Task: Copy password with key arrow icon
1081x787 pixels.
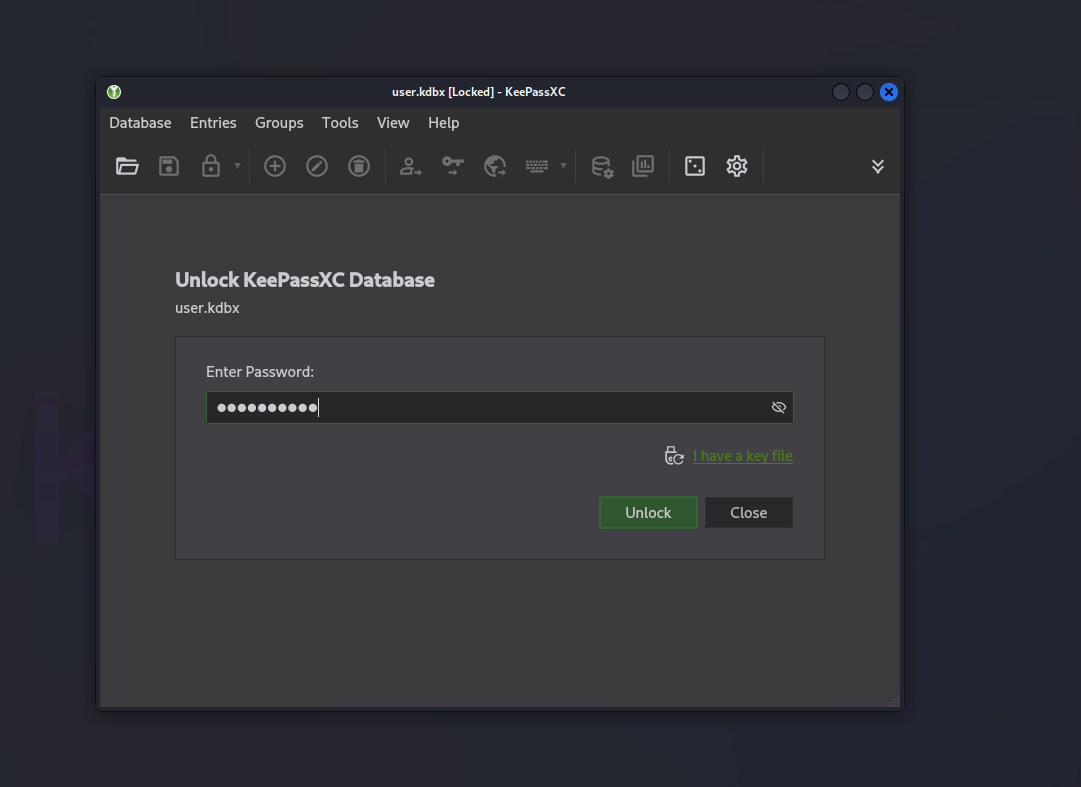Action: [x=453, y=166]
